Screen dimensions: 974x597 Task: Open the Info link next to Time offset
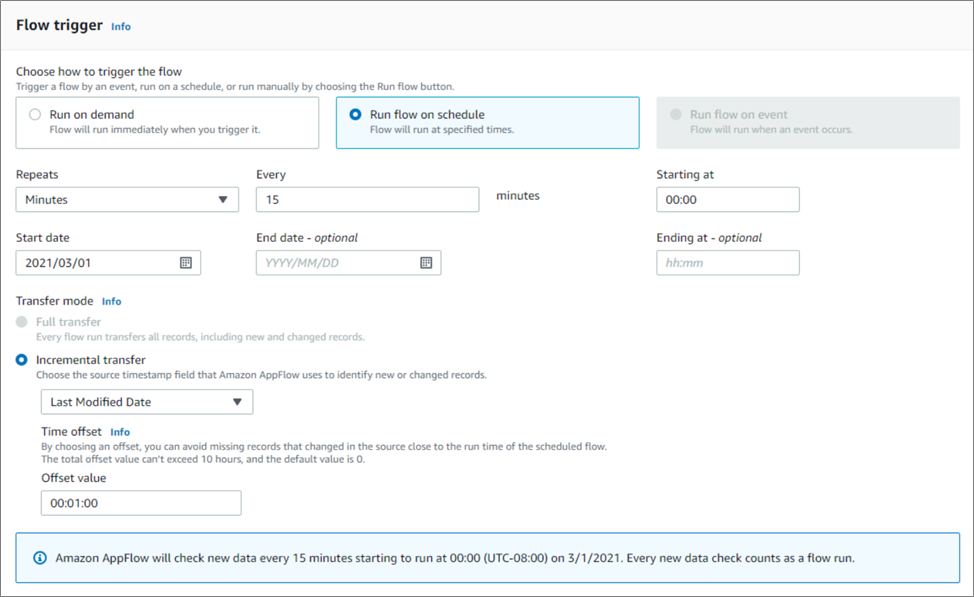(x=120, y=432)
